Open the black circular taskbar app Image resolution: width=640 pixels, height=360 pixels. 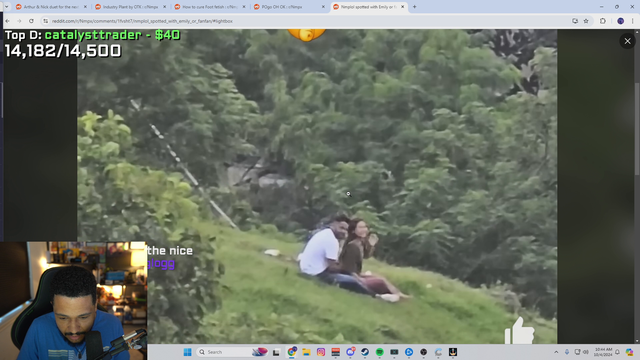pyautogui.click(x=424, y=352)
